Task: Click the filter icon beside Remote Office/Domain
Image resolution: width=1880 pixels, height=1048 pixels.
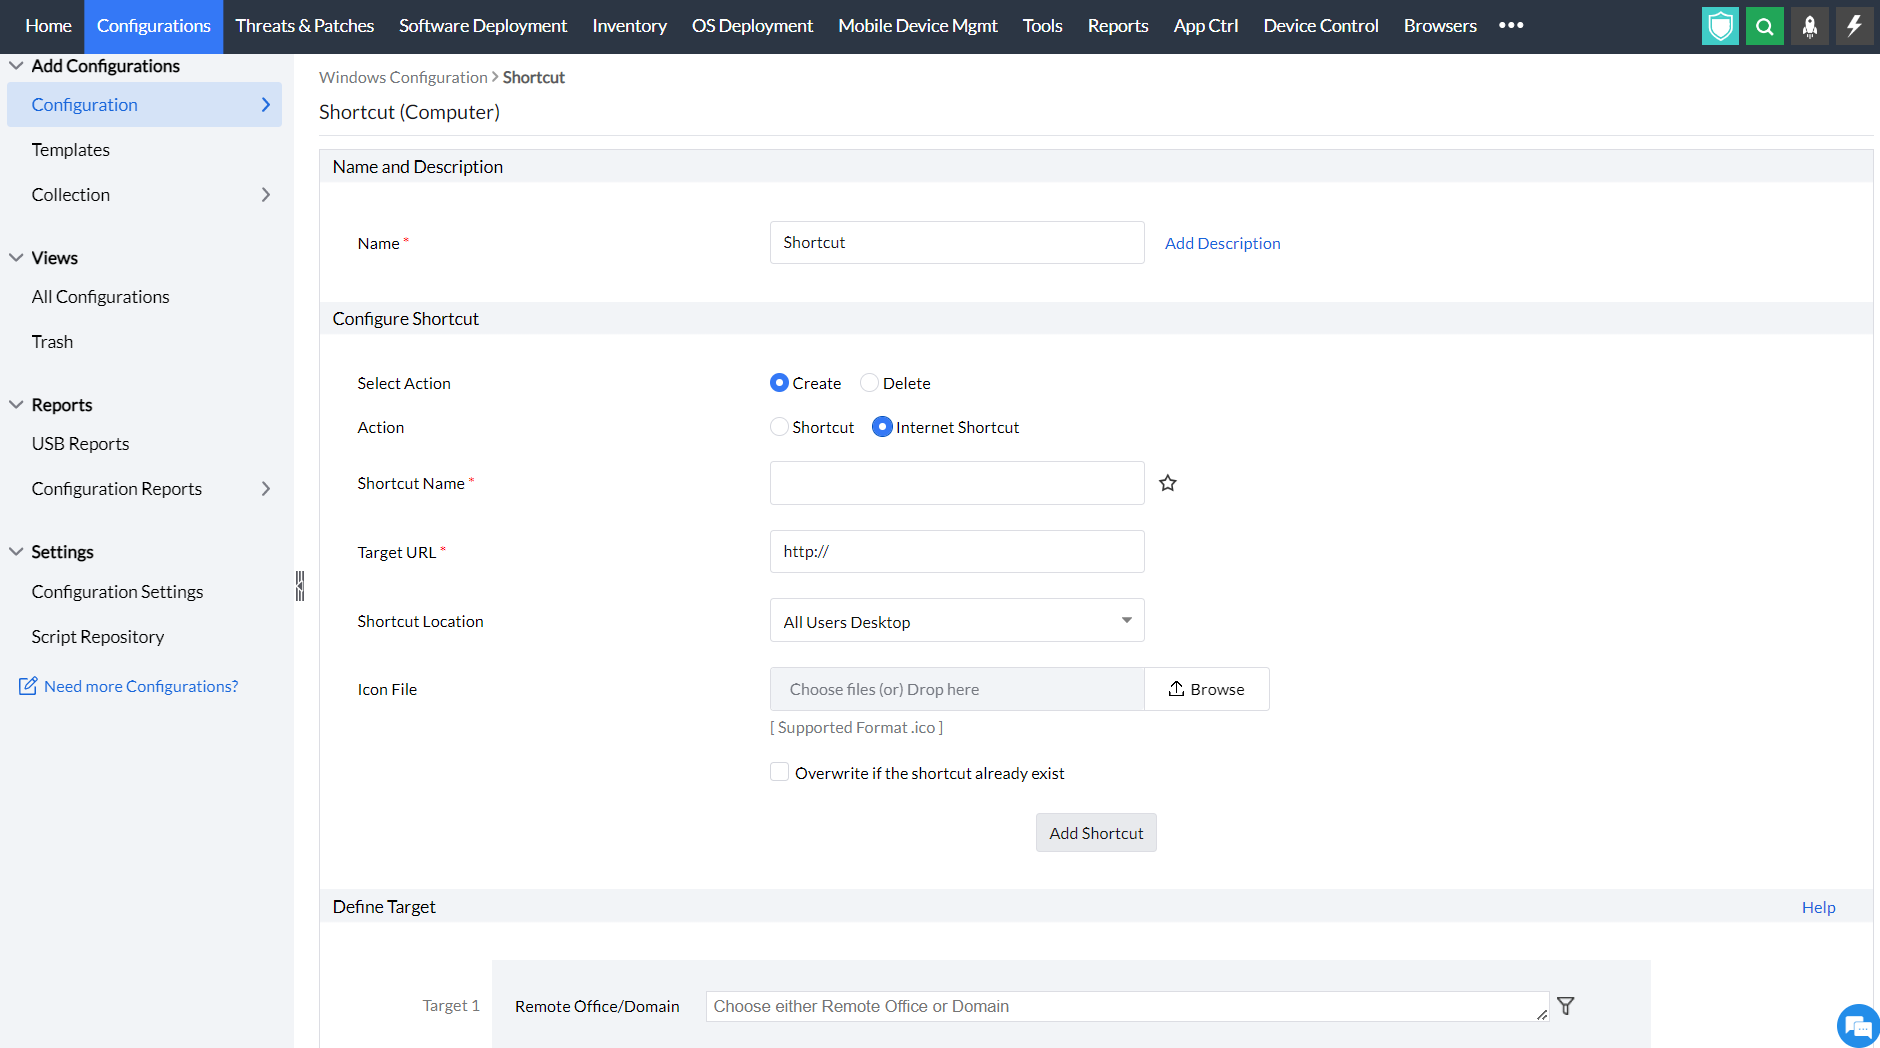Action: (x=1565, y=1006)
